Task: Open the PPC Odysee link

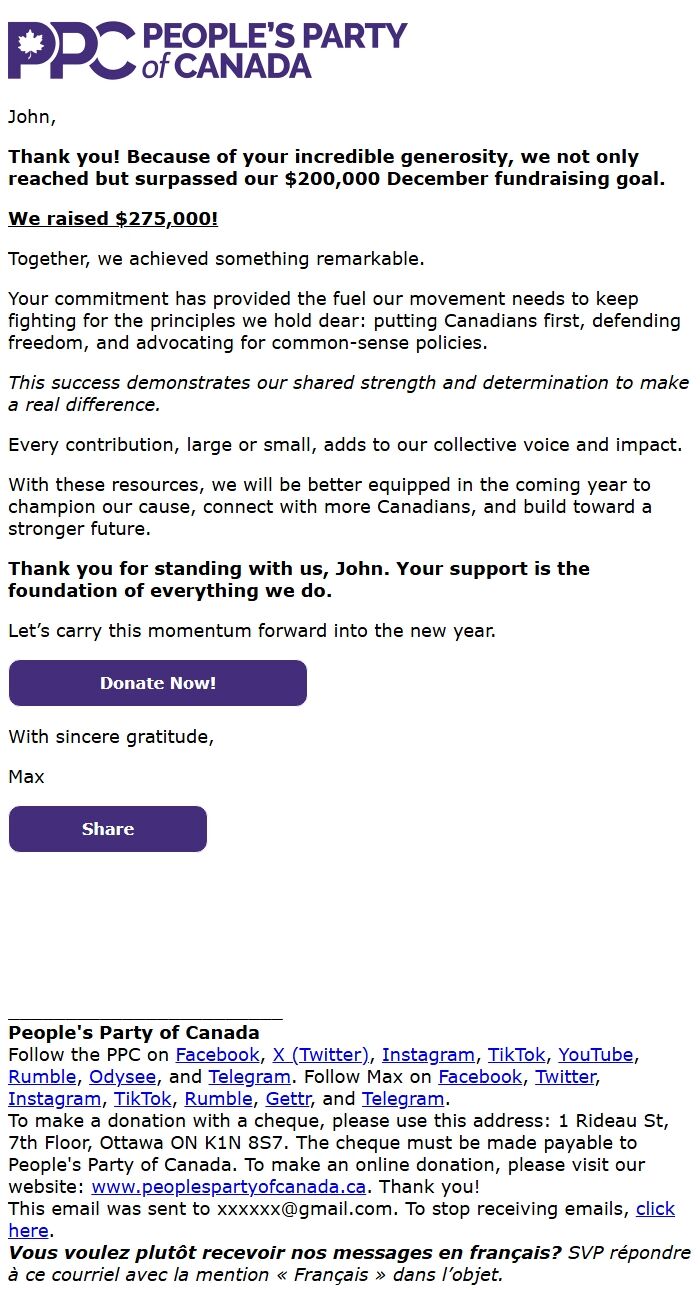Action: (x=124, y=1076)
